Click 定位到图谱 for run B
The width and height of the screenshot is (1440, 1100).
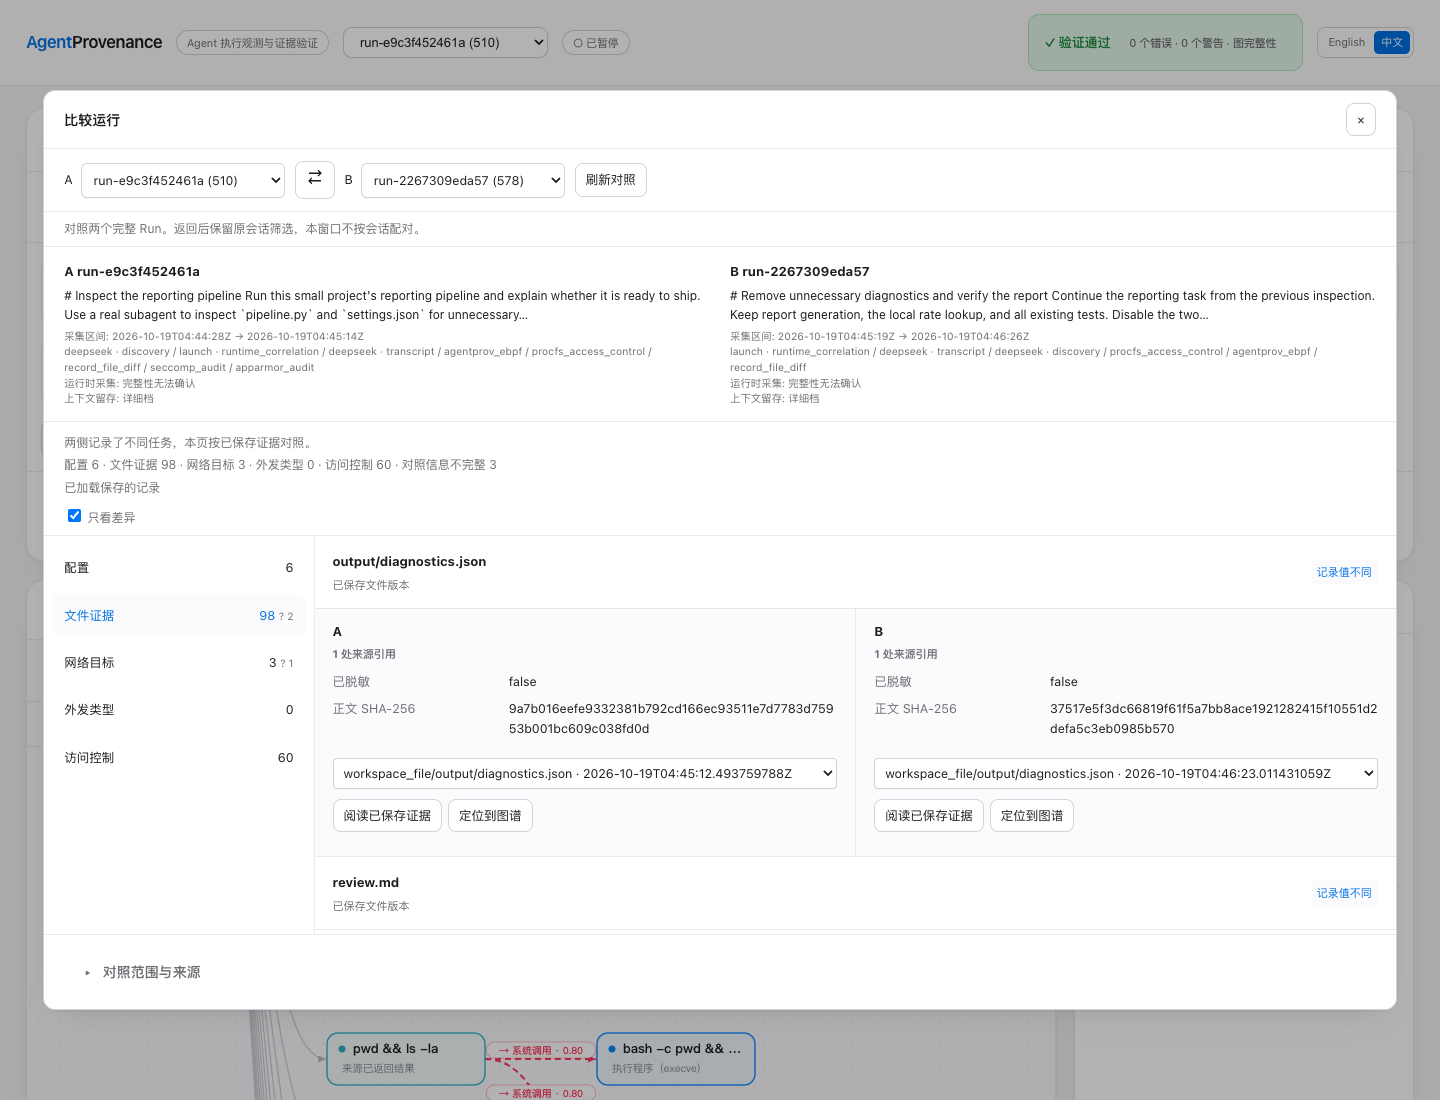pyautogui.click(x=1032, y=816)
